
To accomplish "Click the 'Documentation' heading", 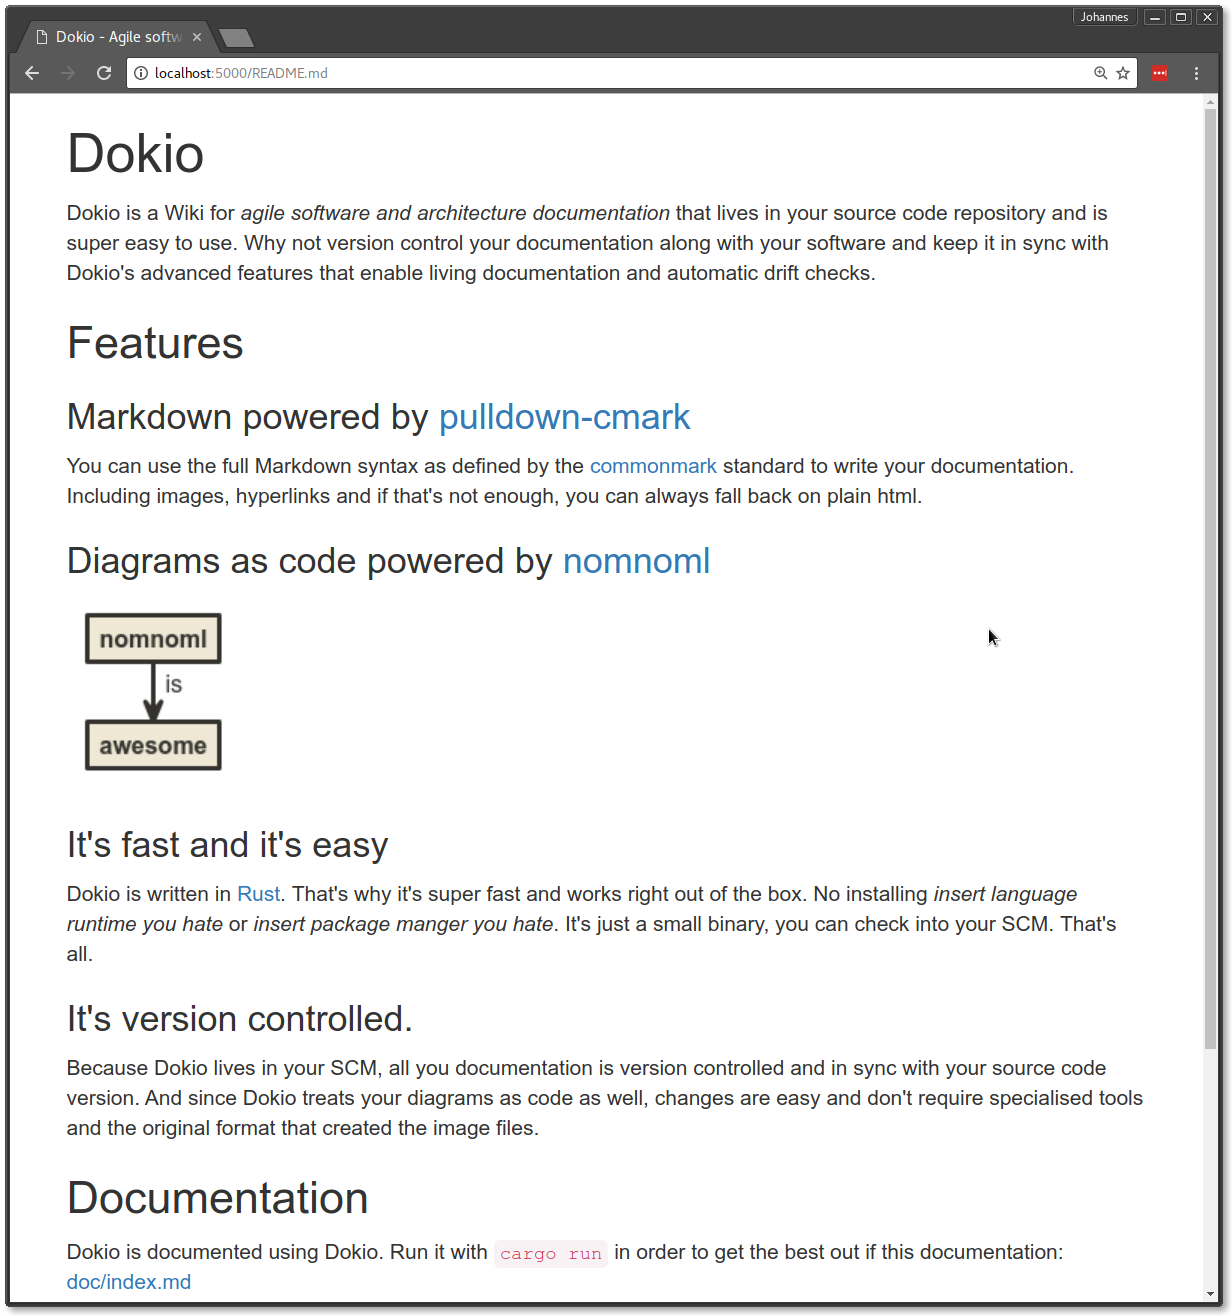I will click(218, 1198).
